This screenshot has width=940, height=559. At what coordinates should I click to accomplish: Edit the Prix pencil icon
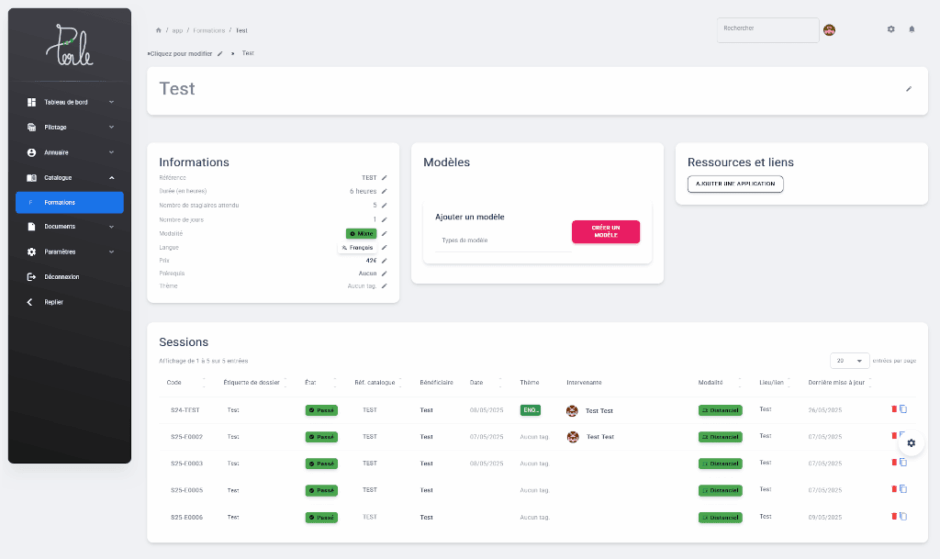384,261
